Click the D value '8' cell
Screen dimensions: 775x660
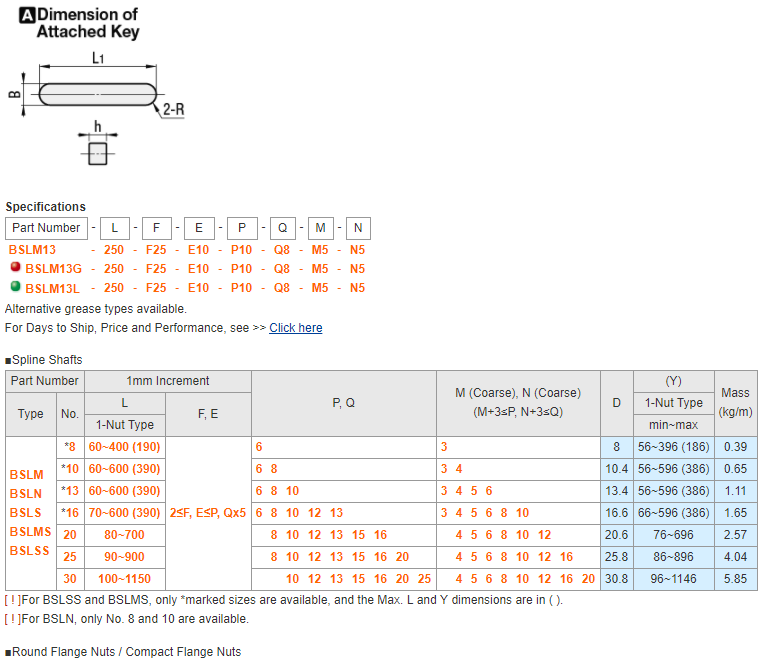pos(617,447)
